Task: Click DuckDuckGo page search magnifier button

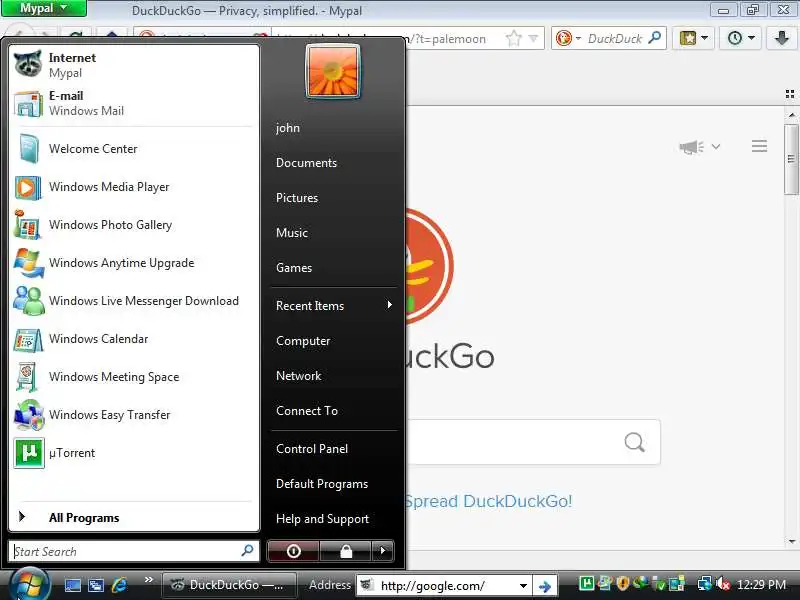Action: [634, 442]
